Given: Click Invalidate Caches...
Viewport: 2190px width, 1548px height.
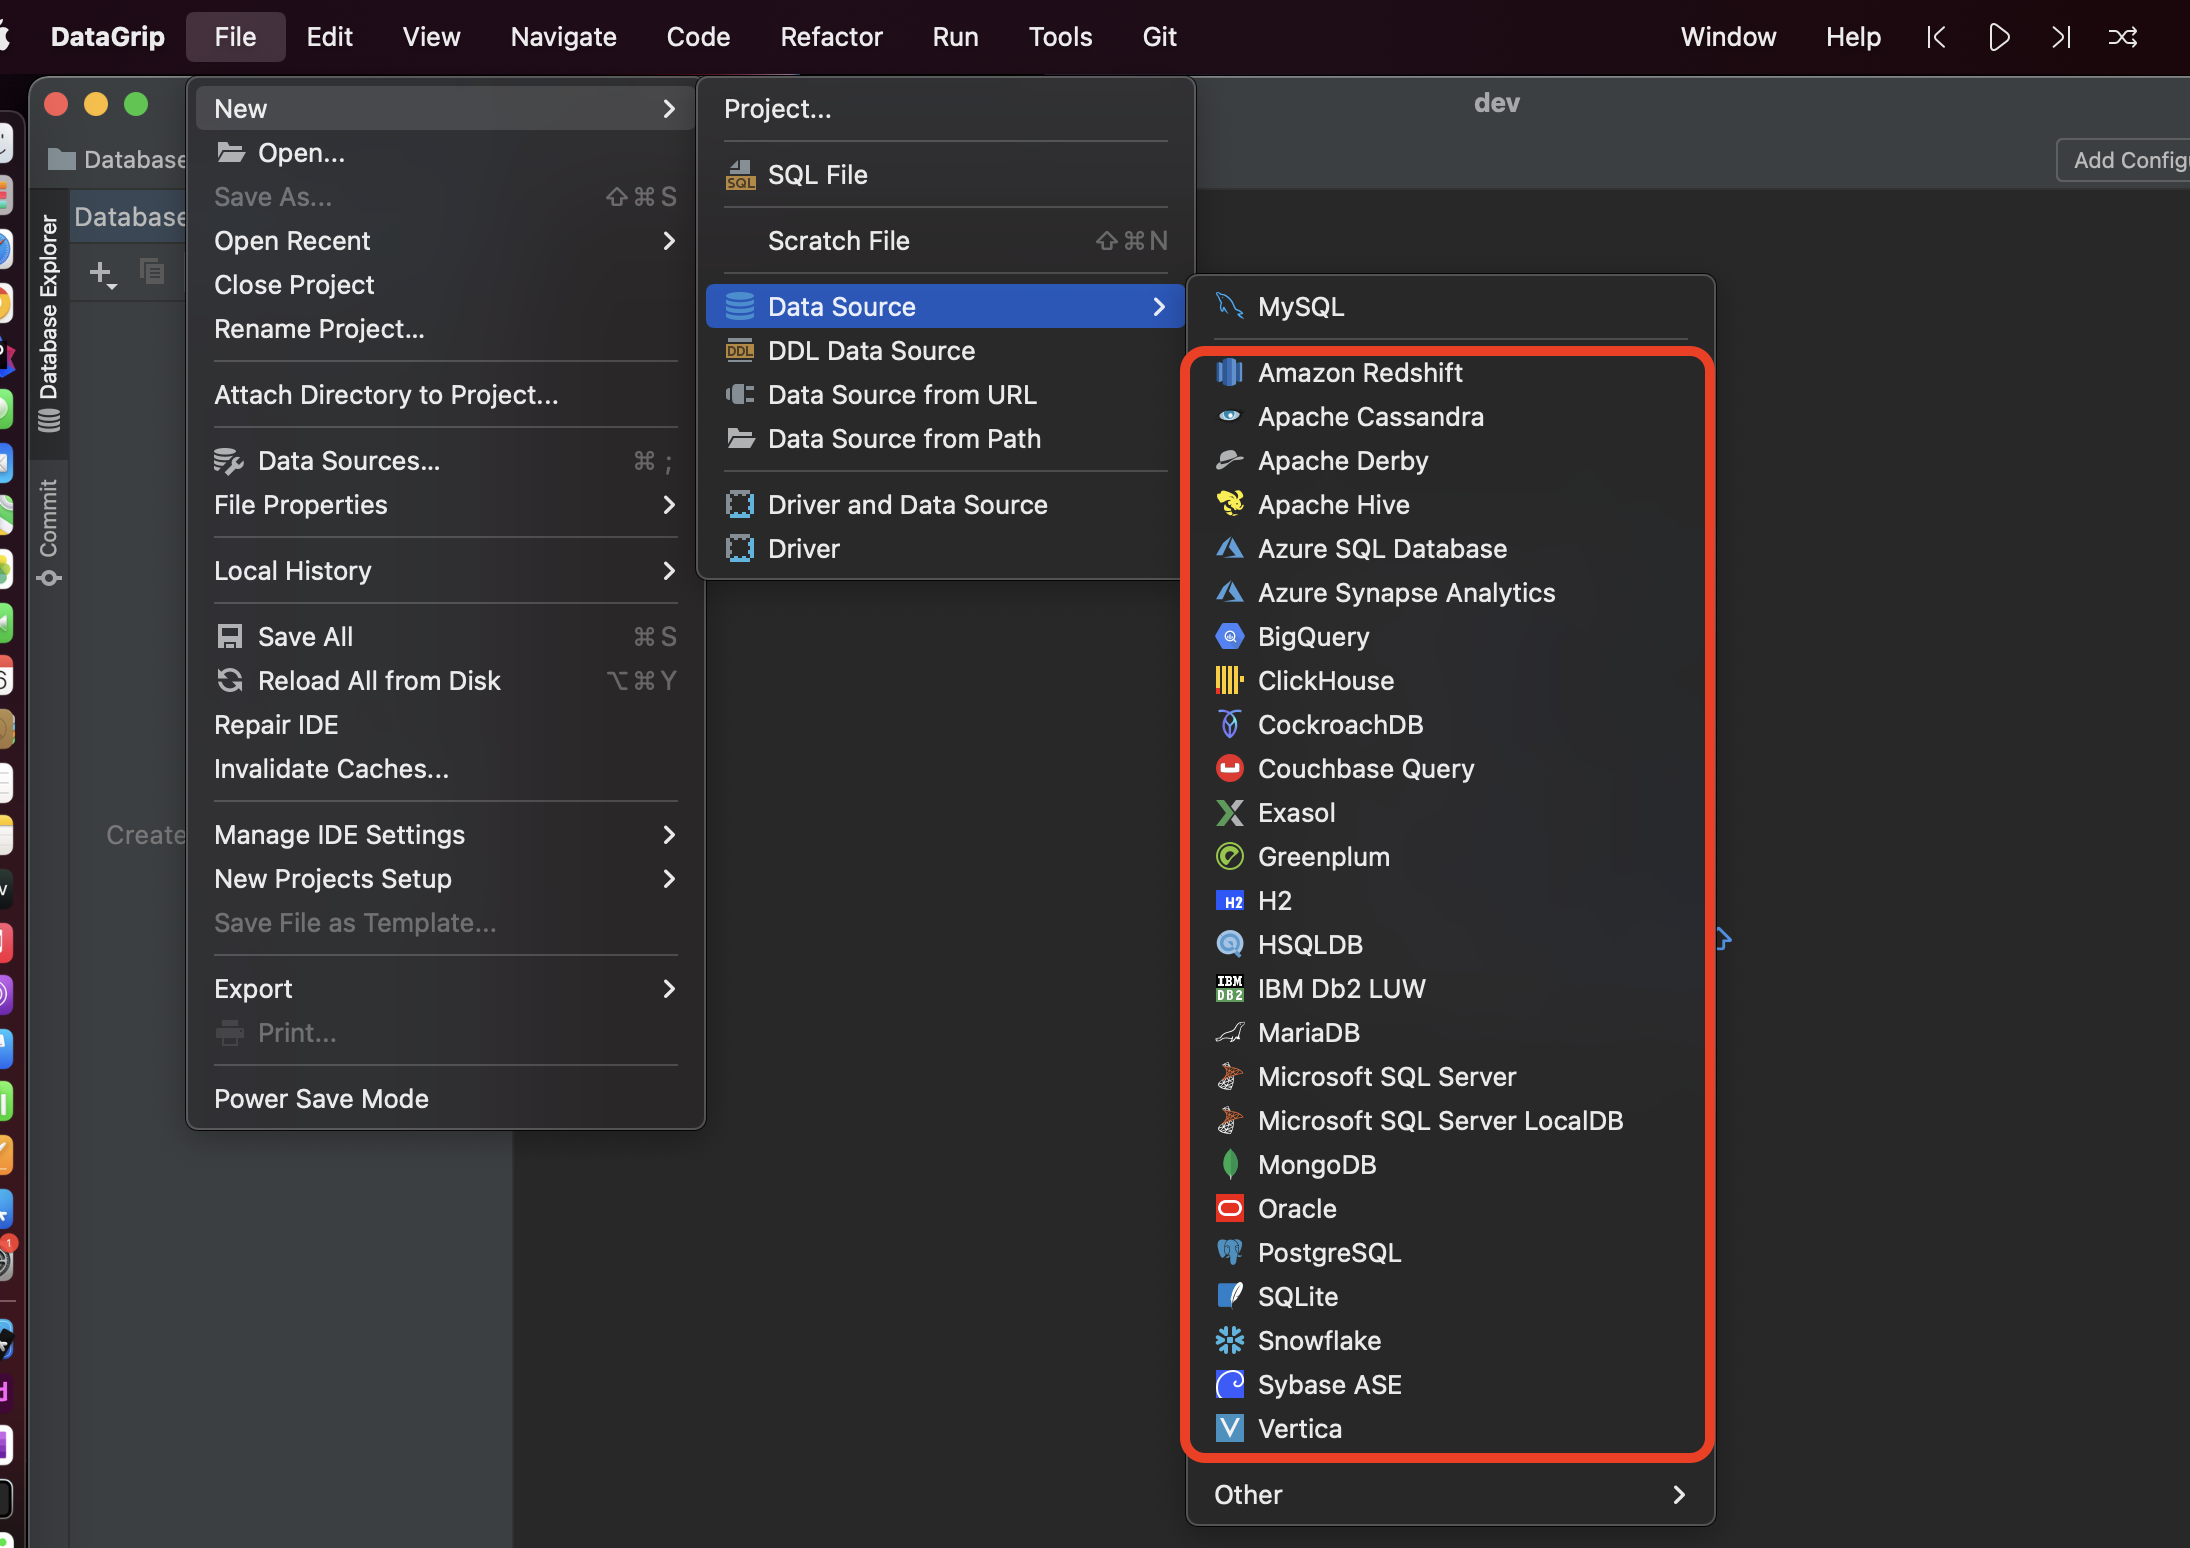Looking at the screenshot, I should (x=445, y=769).
